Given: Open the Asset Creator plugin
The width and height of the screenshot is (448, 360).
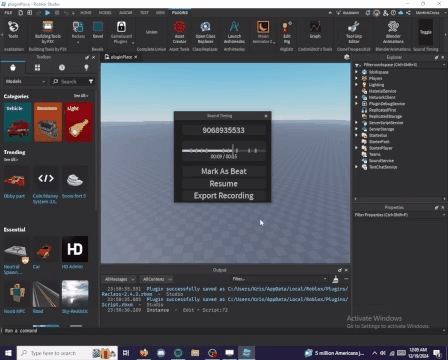Looking at the screenshot, I should point(179,32).
